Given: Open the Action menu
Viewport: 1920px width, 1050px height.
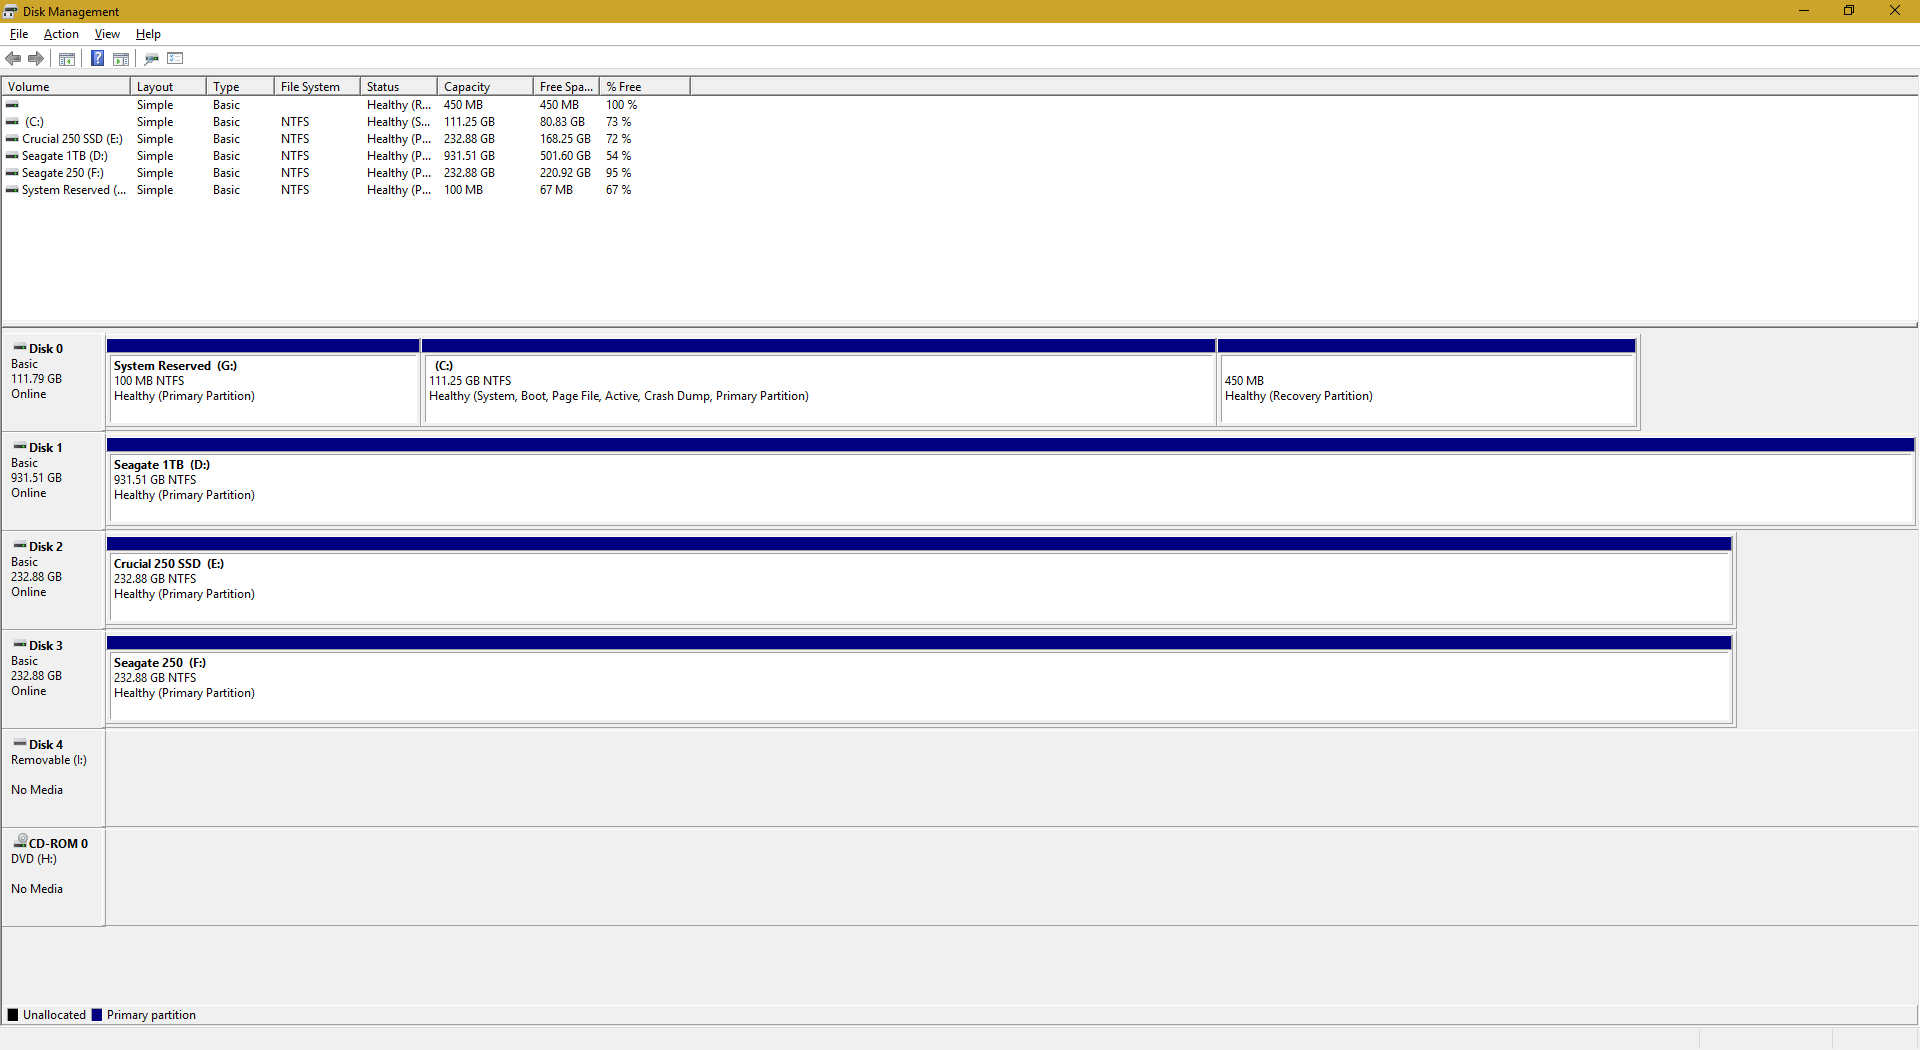Looking at the screenshot, I should pyautogui.click(x=61, y=34).
